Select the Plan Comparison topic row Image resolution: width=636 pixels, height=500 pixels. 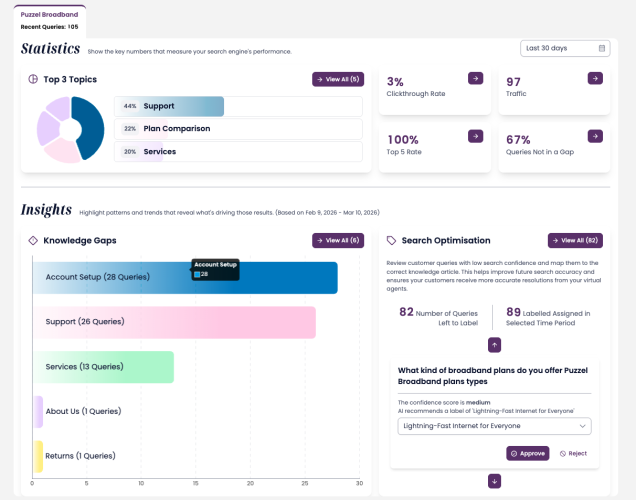pos(238,129)
